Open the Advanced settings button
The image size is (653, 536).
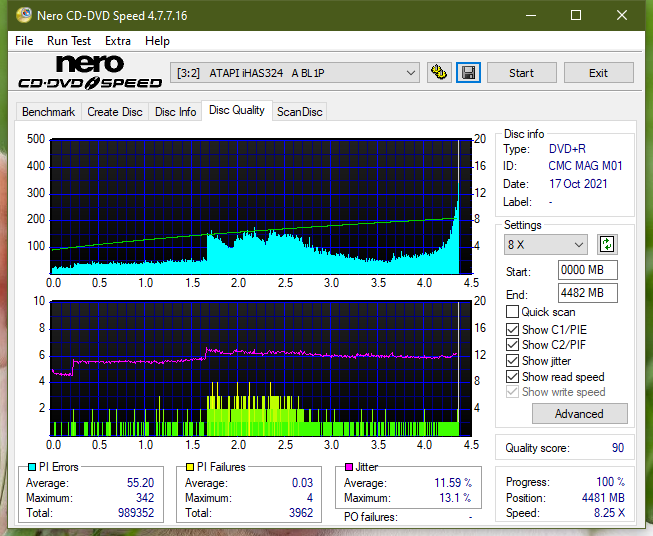579,414
